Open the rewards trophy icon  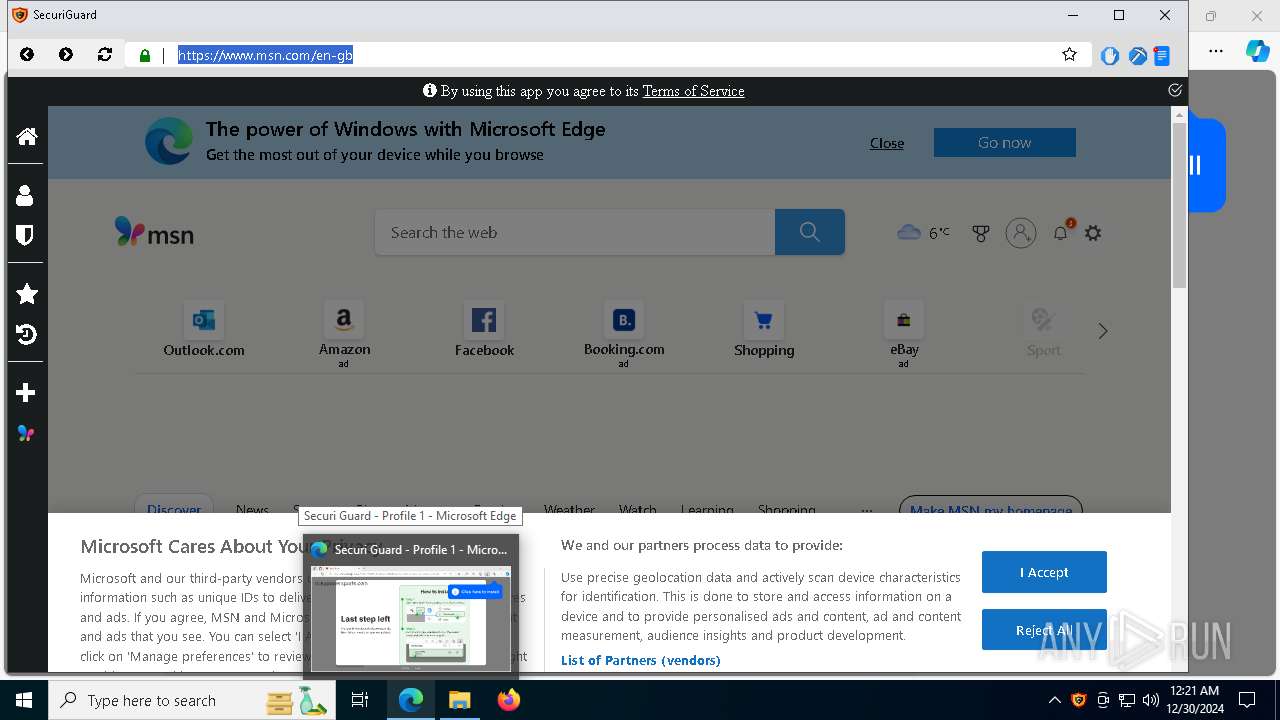pyautogui.click(x=981, y=233)
